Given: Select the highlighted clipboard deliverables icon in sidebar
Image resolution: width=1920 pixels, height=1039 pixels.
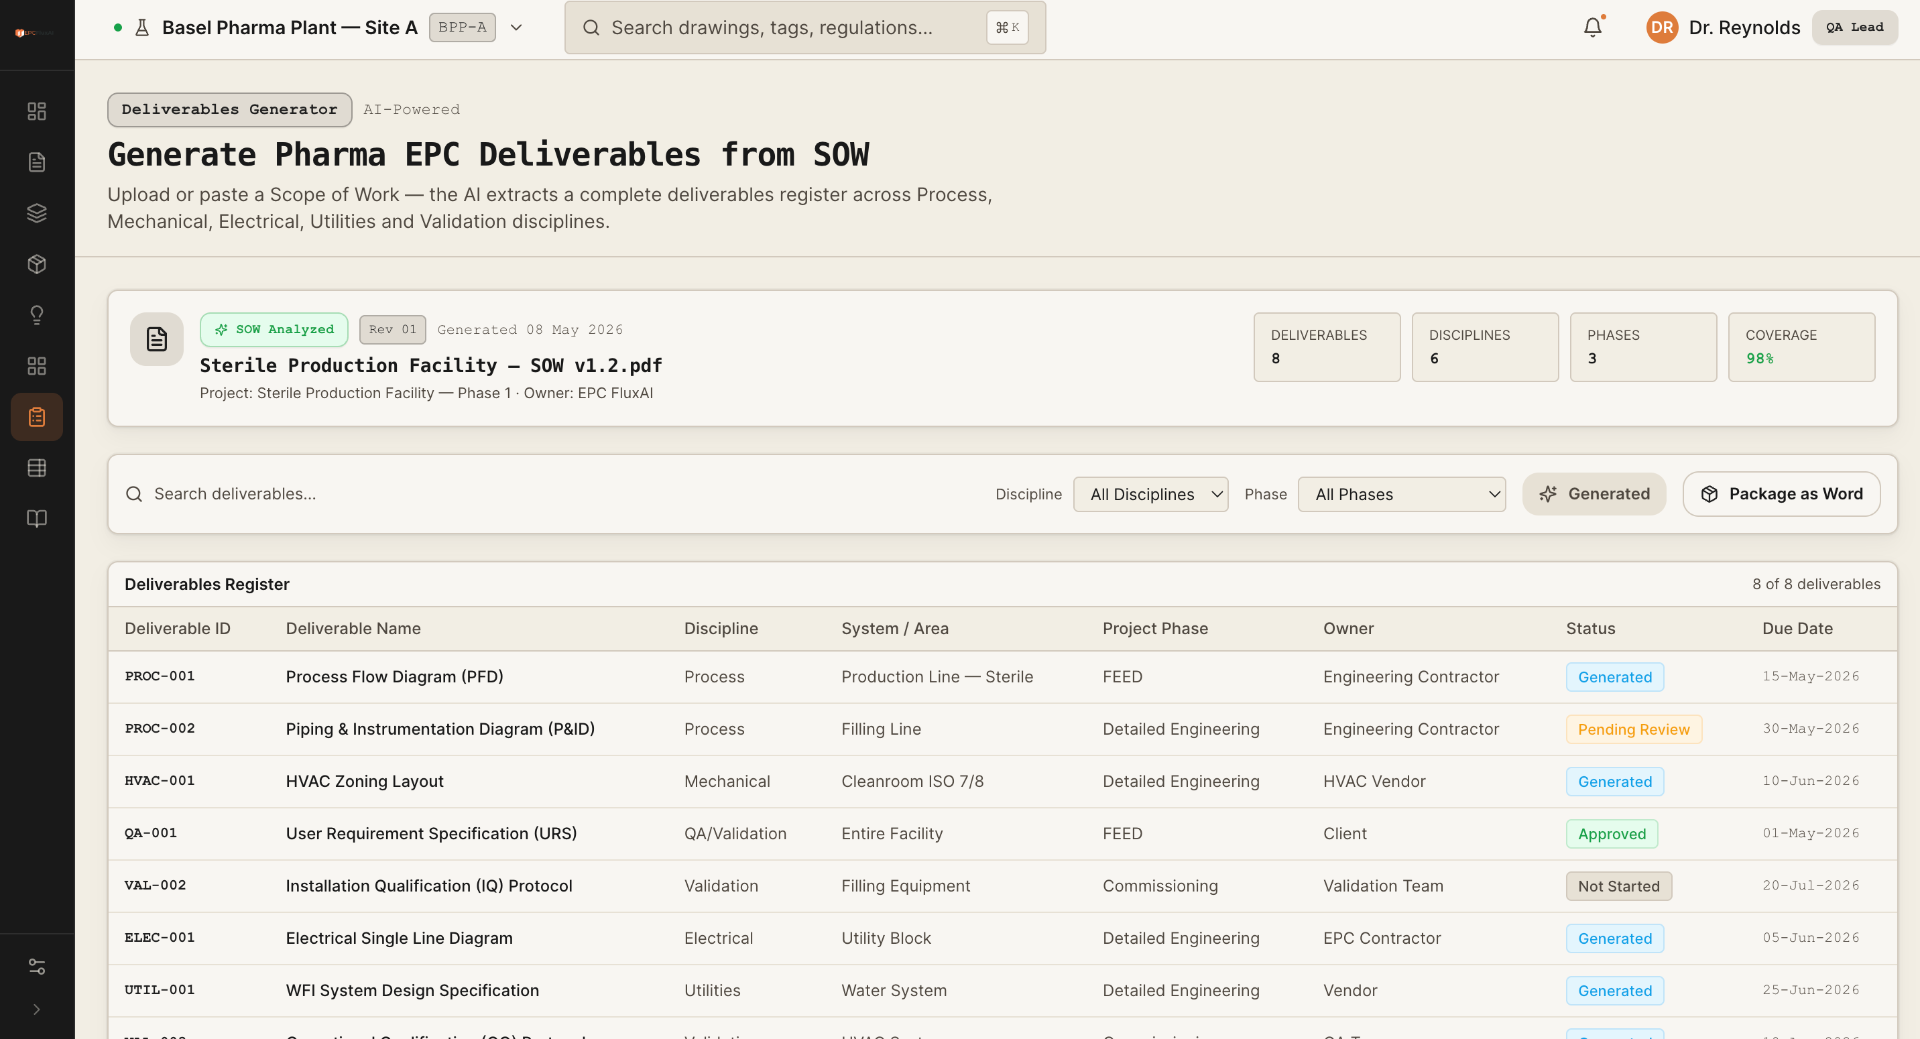Looking at the screenshot, I should (x=37, y=417).
